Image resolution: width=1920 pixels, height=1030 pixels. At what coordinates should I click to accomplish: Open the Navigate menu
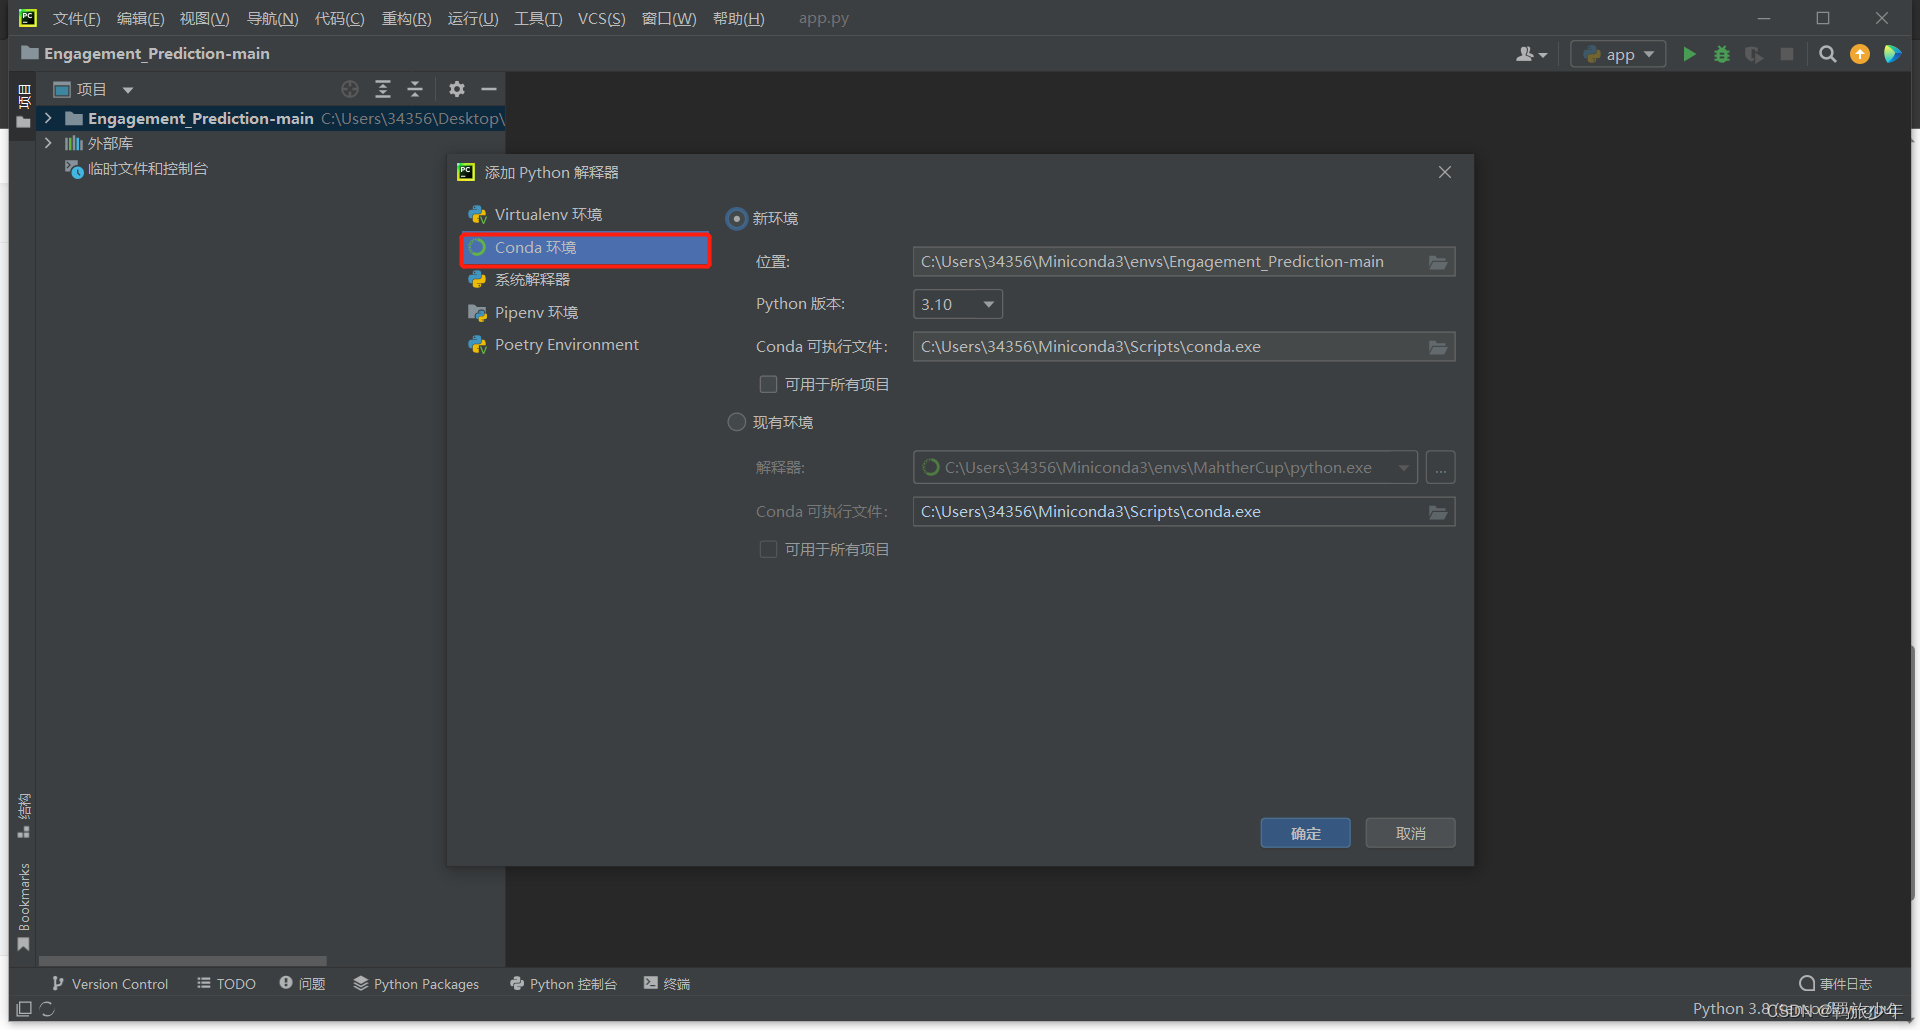(272, 18)
